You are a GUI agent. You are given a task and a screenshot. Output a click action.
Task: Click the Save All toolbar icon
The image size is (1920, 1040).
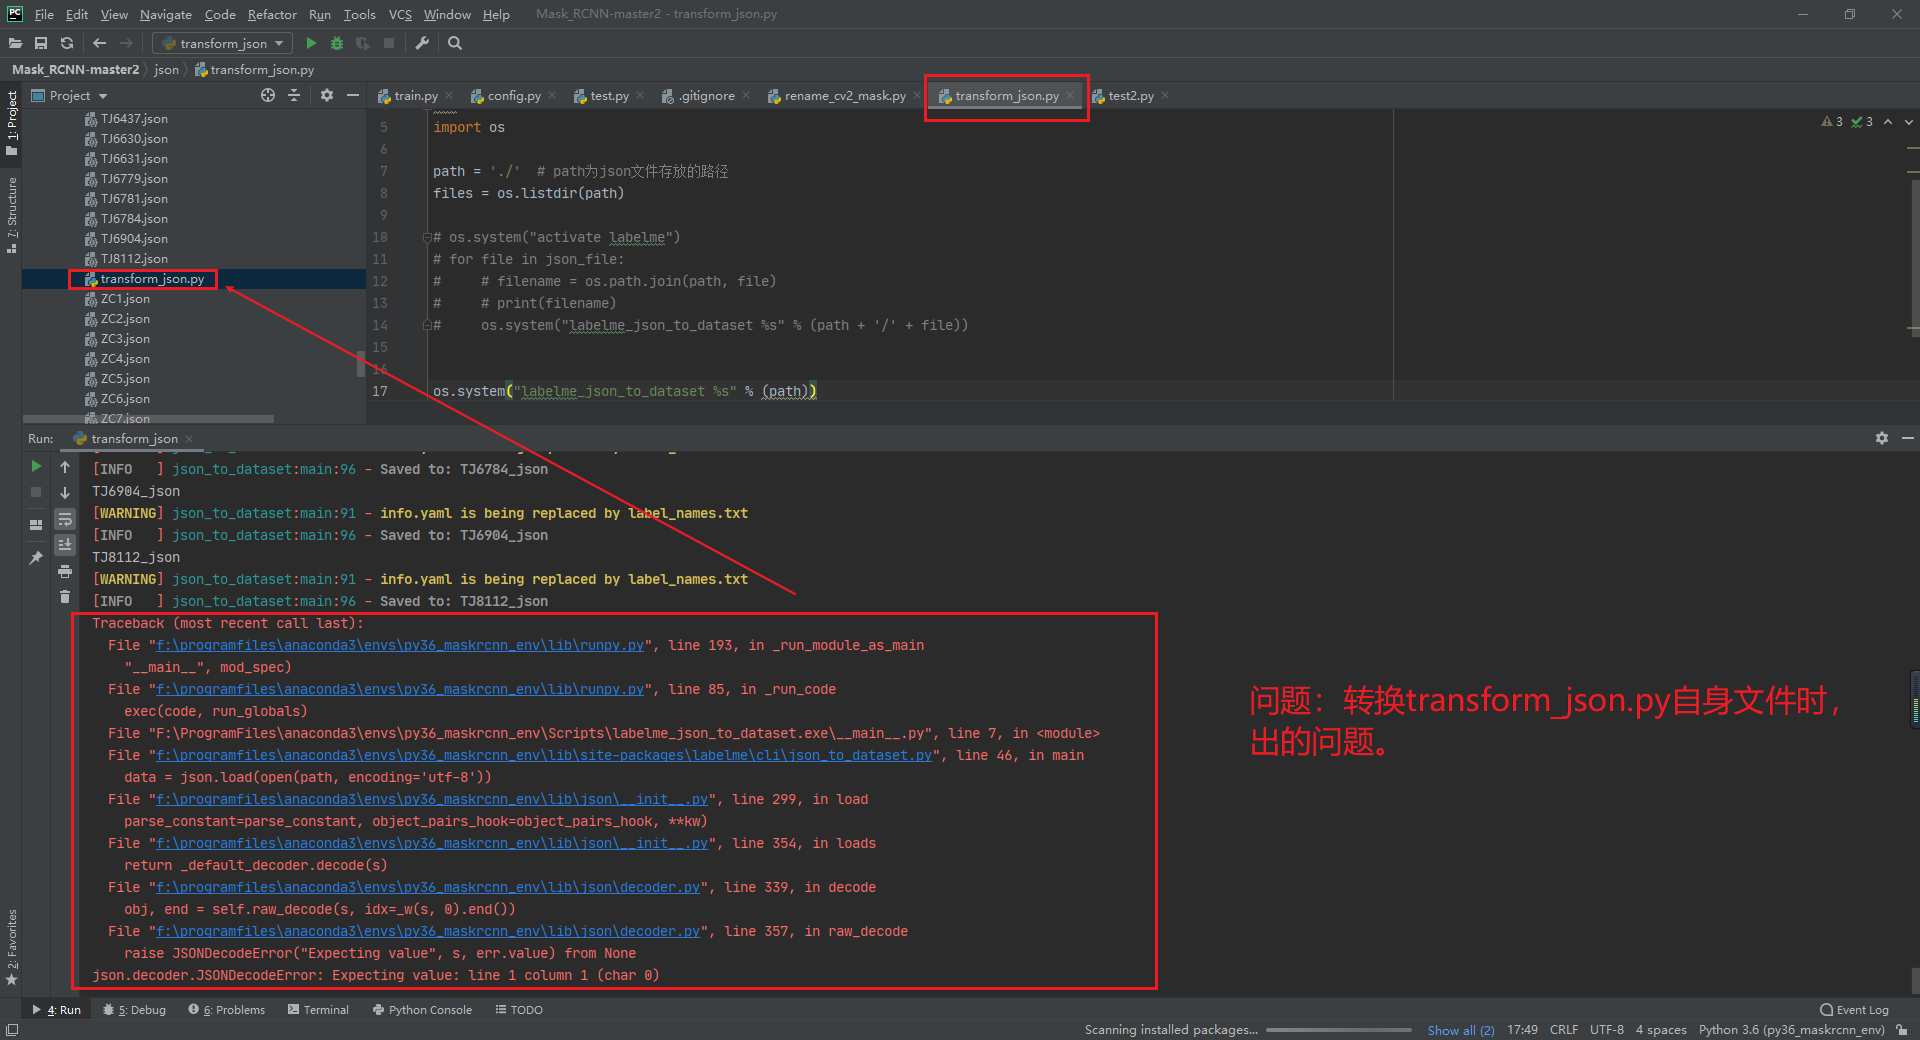click(x=41, y=43)
